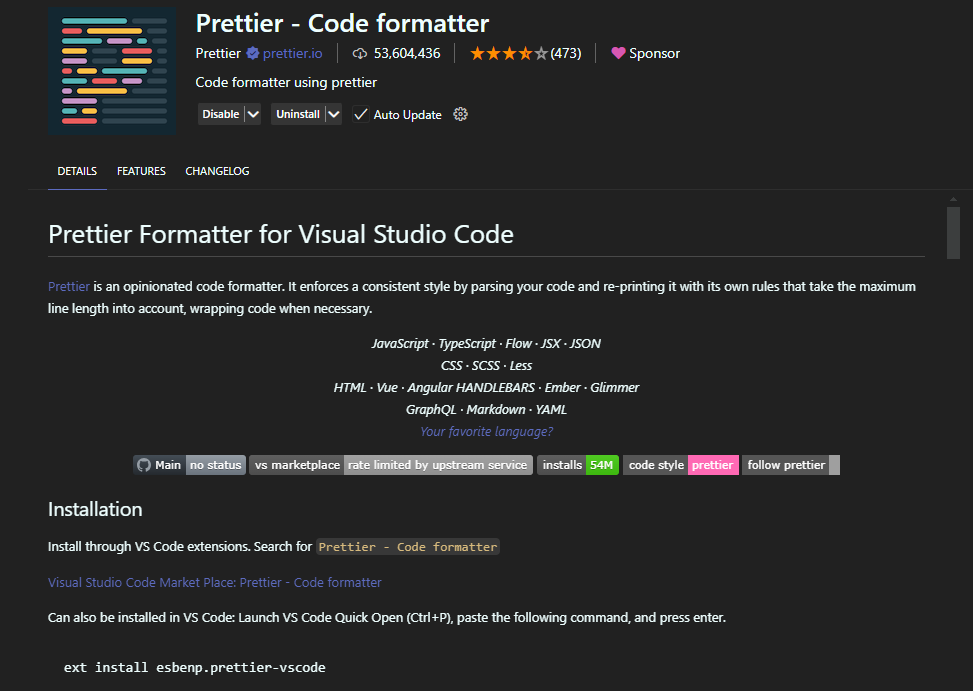Open the Prettier link in the description
Screen dimensions: 973x691
coord(69,287)
